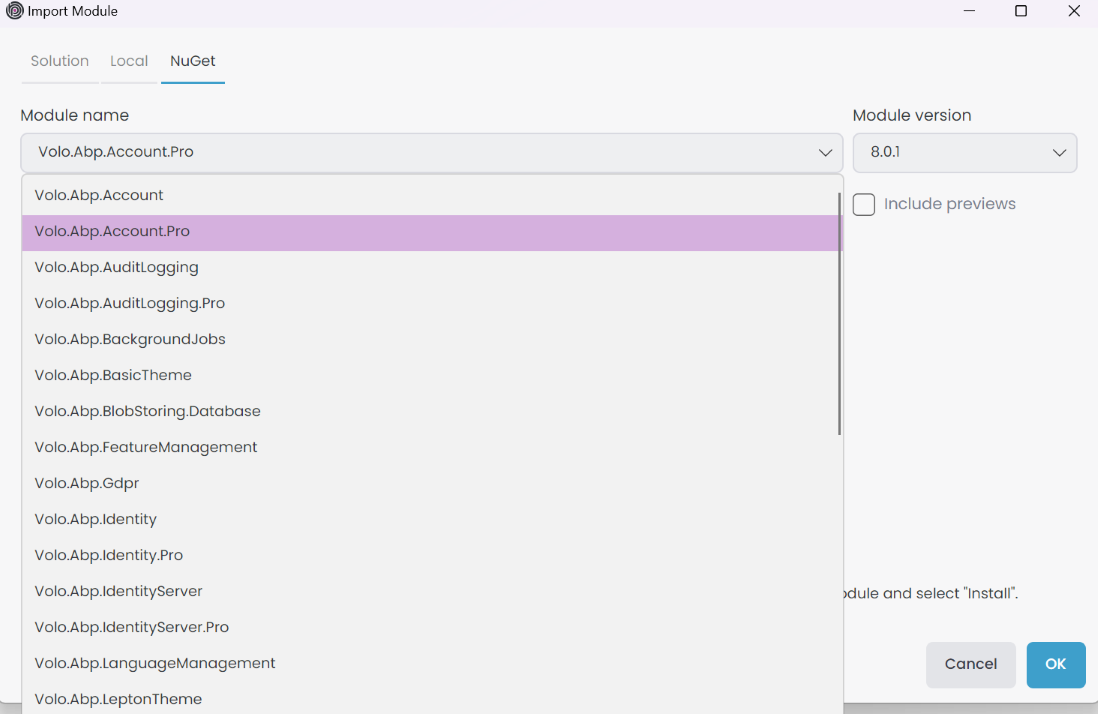Select Volo.Abp.AuditLogging.Pro module
This screenshot has height=714, width=1098.
click(130, 303)
